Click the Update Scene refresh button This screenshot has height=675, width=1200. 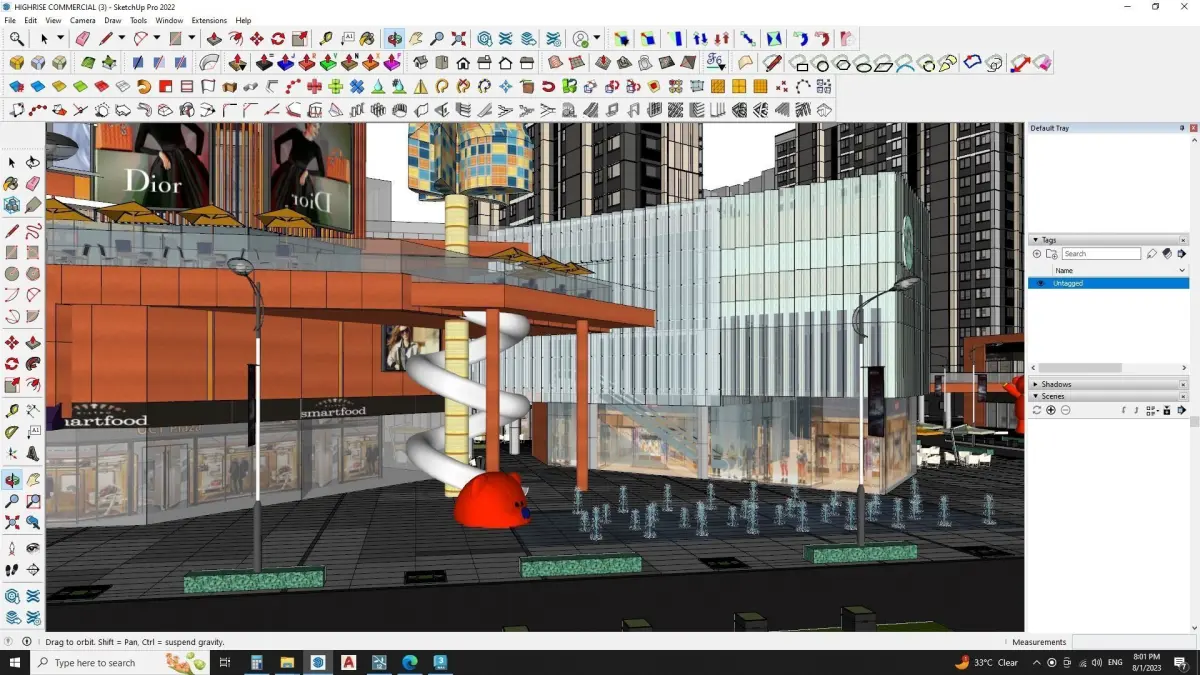coord(1037,410)
